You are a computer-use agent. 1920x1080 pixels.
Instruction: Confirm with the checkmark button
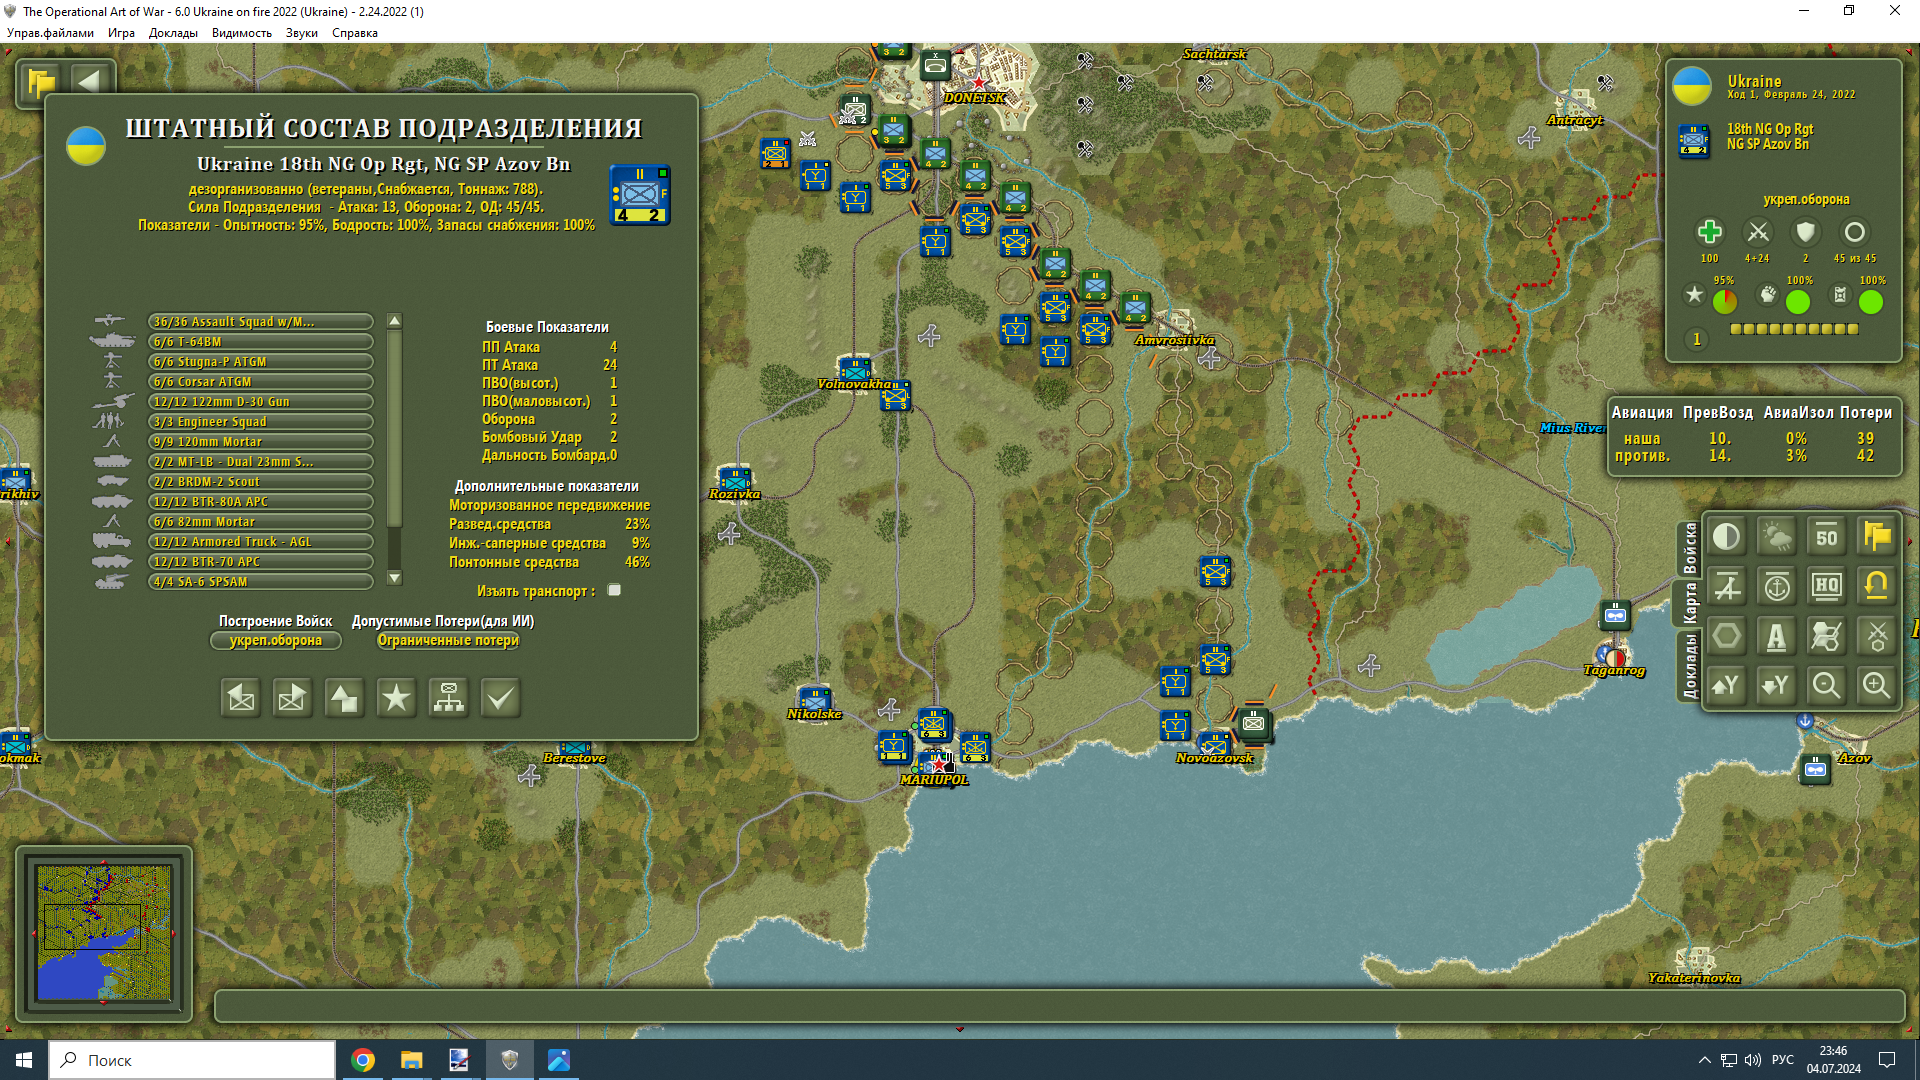coord(500,698)
